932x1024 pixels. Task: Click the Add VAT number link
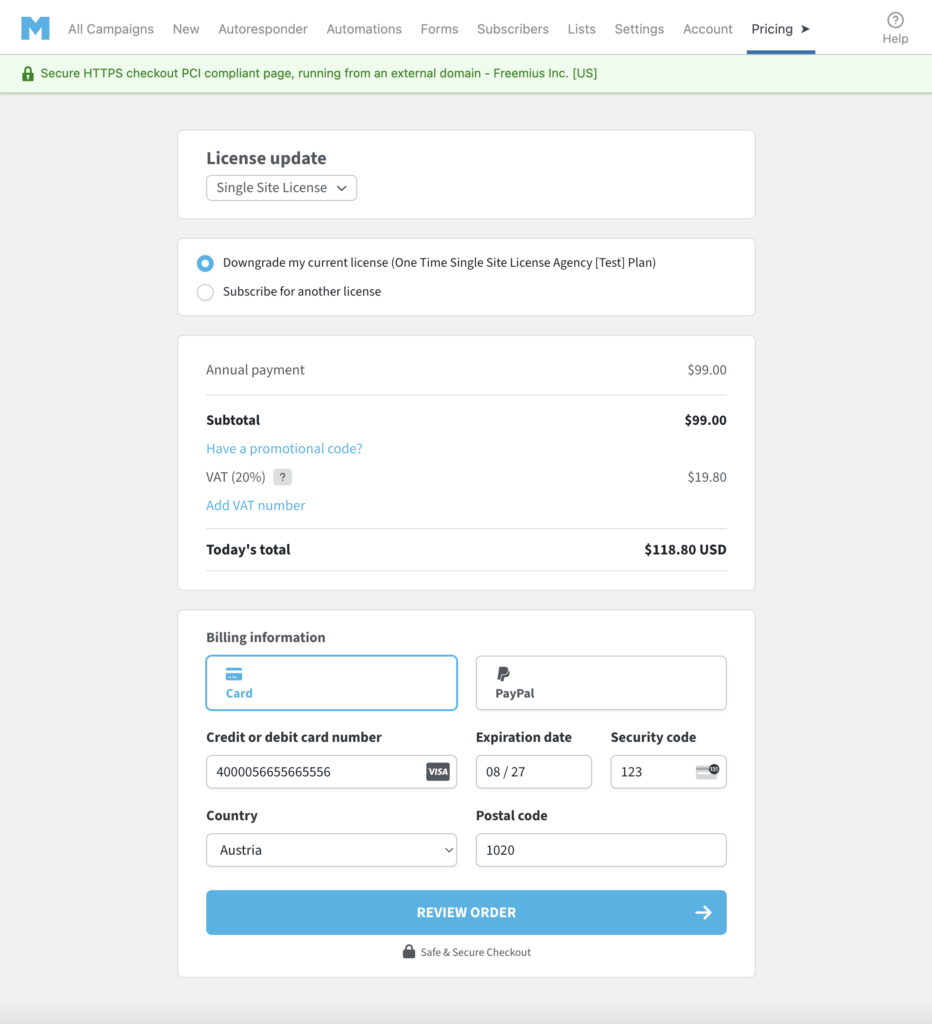point(255,506)
